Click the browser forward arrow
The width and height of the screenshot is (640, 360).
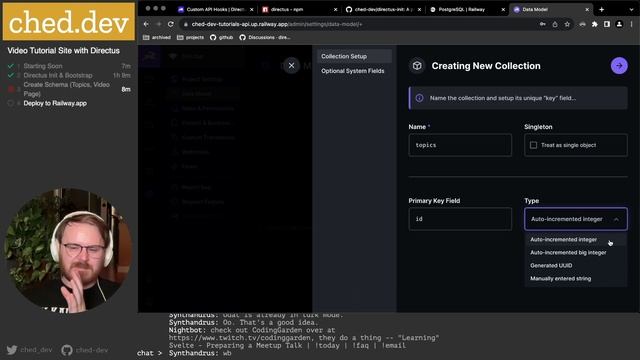(x=158, y=24)
